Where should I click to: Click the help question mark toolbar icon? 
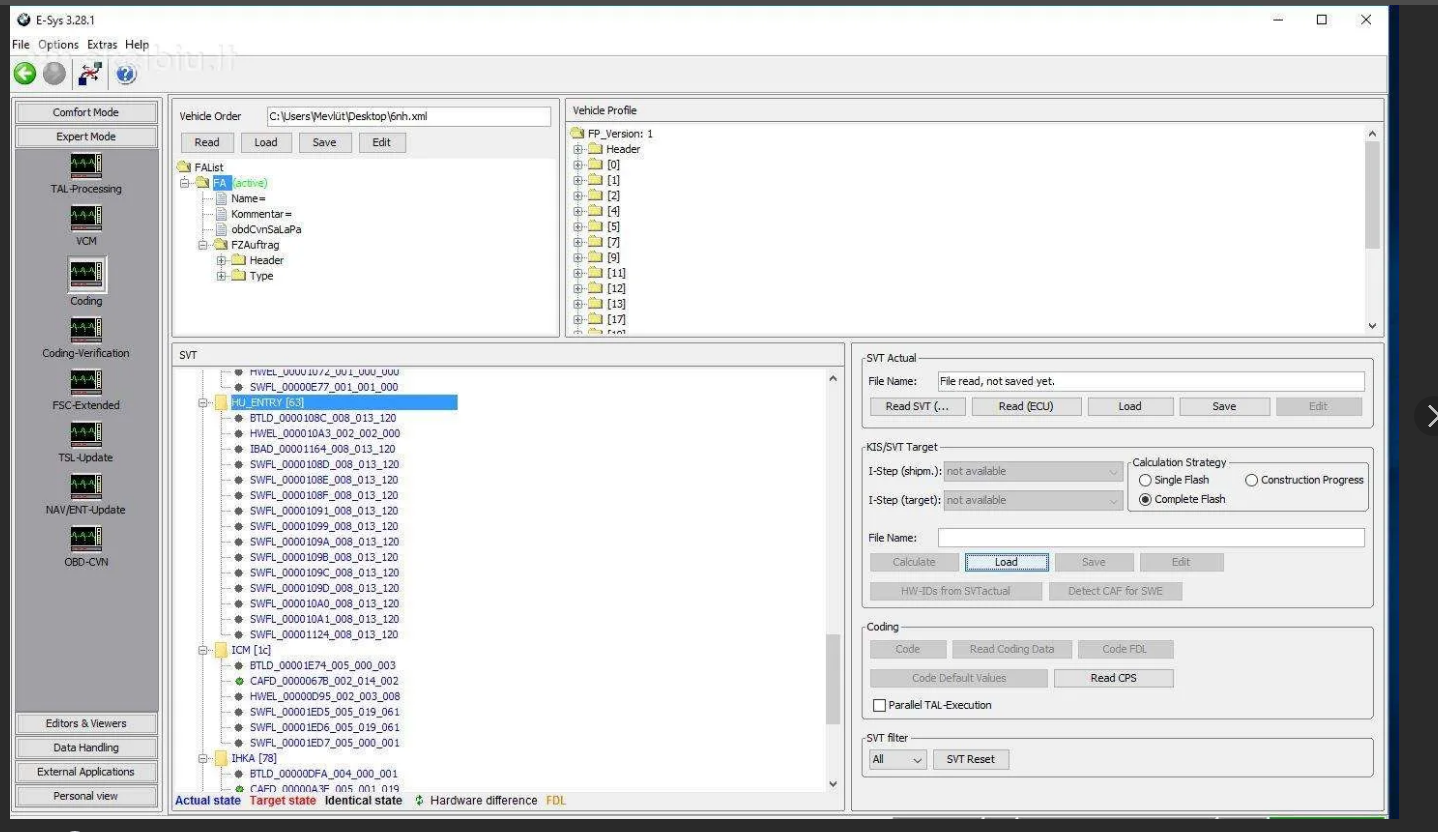coord(125,75)
